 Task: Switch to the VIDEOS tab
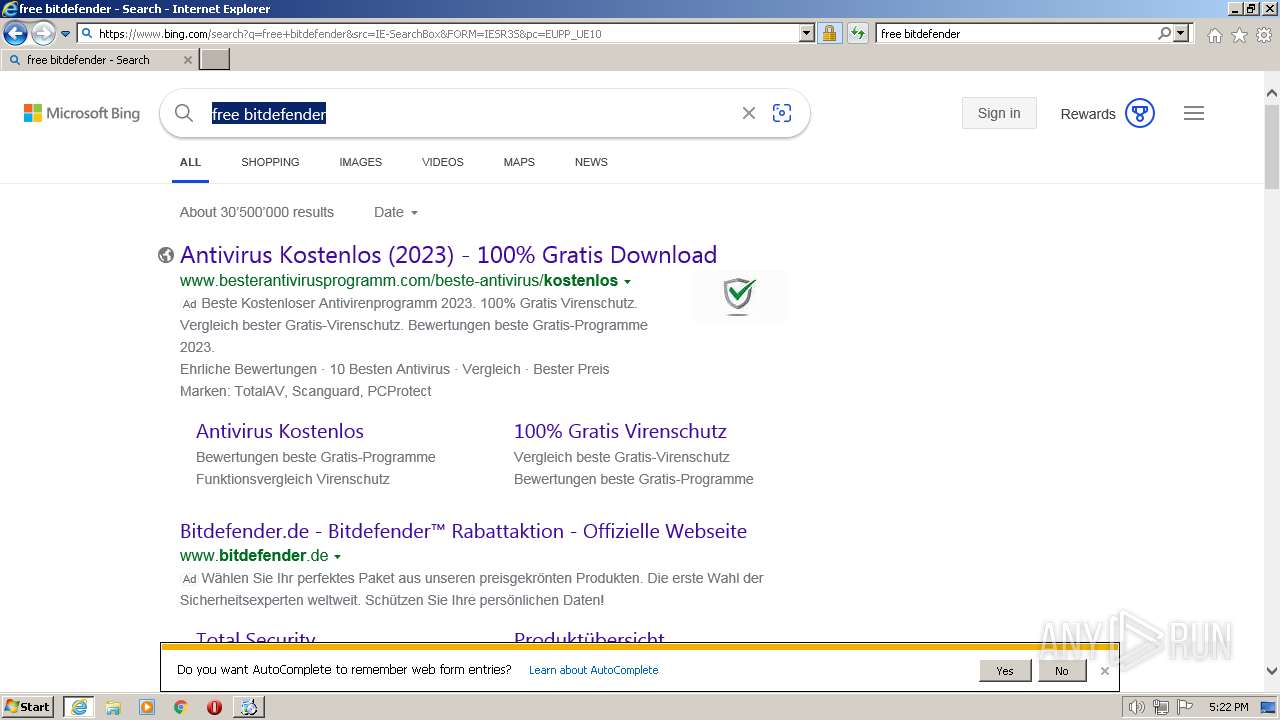[x=442, y=162]
